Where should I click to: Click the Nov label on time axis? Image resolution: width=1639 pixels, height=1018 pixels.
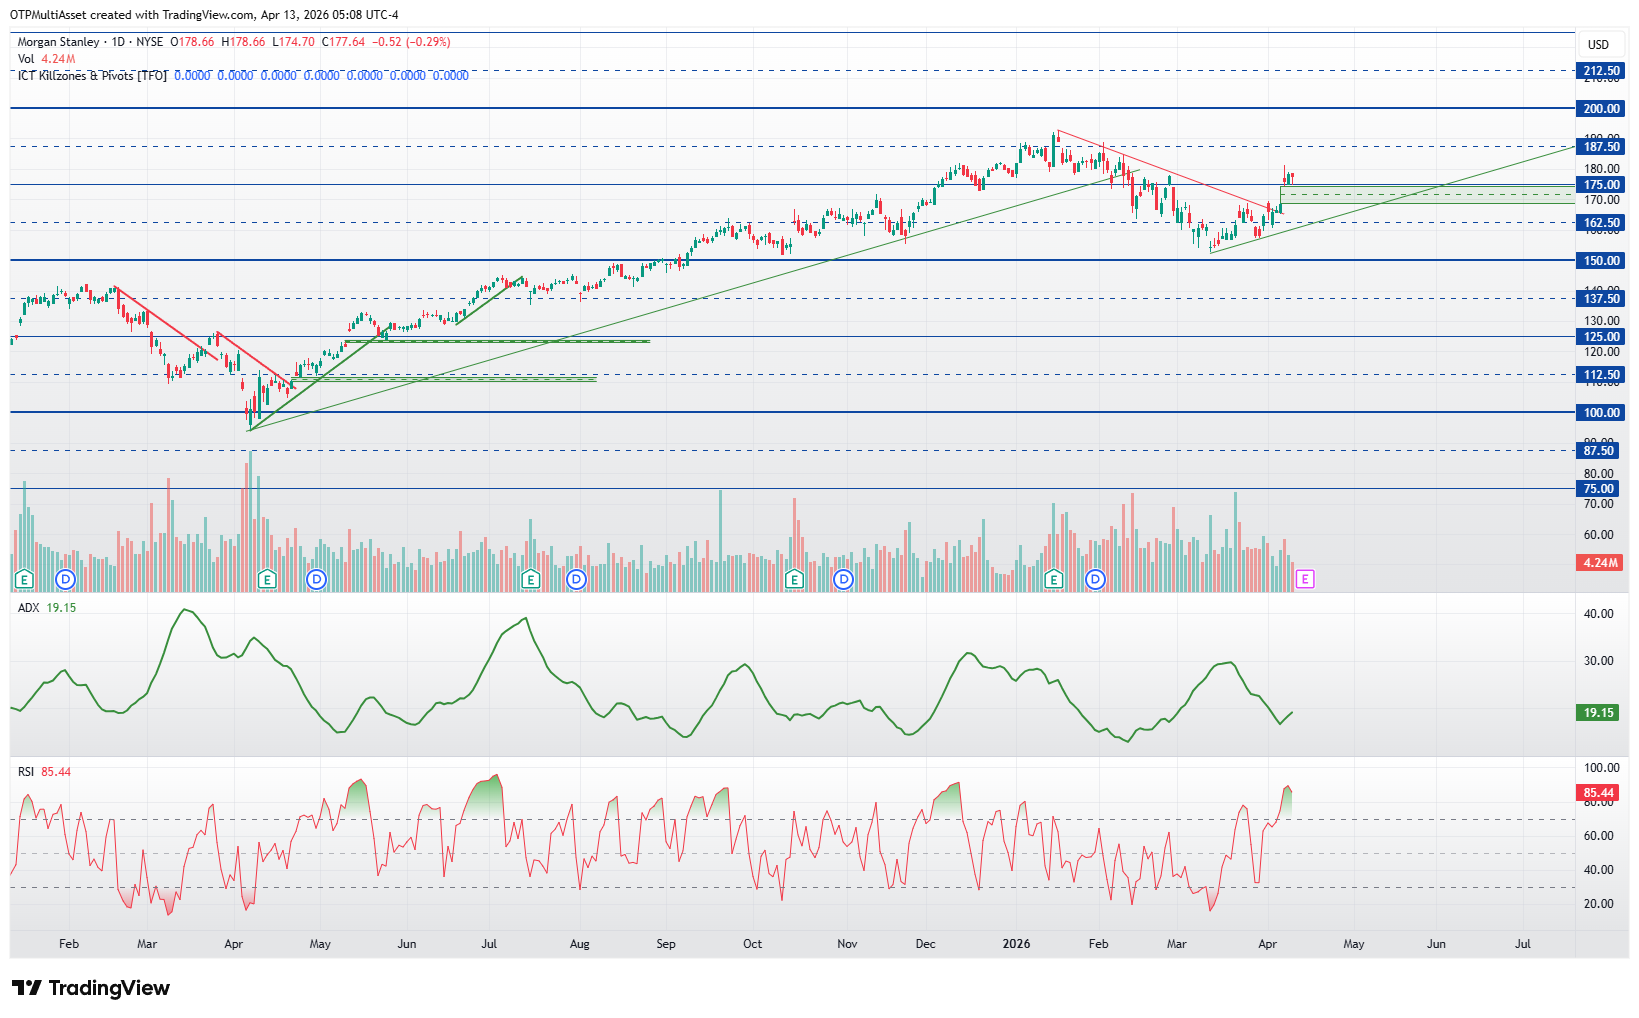click(x=847, y=944)
